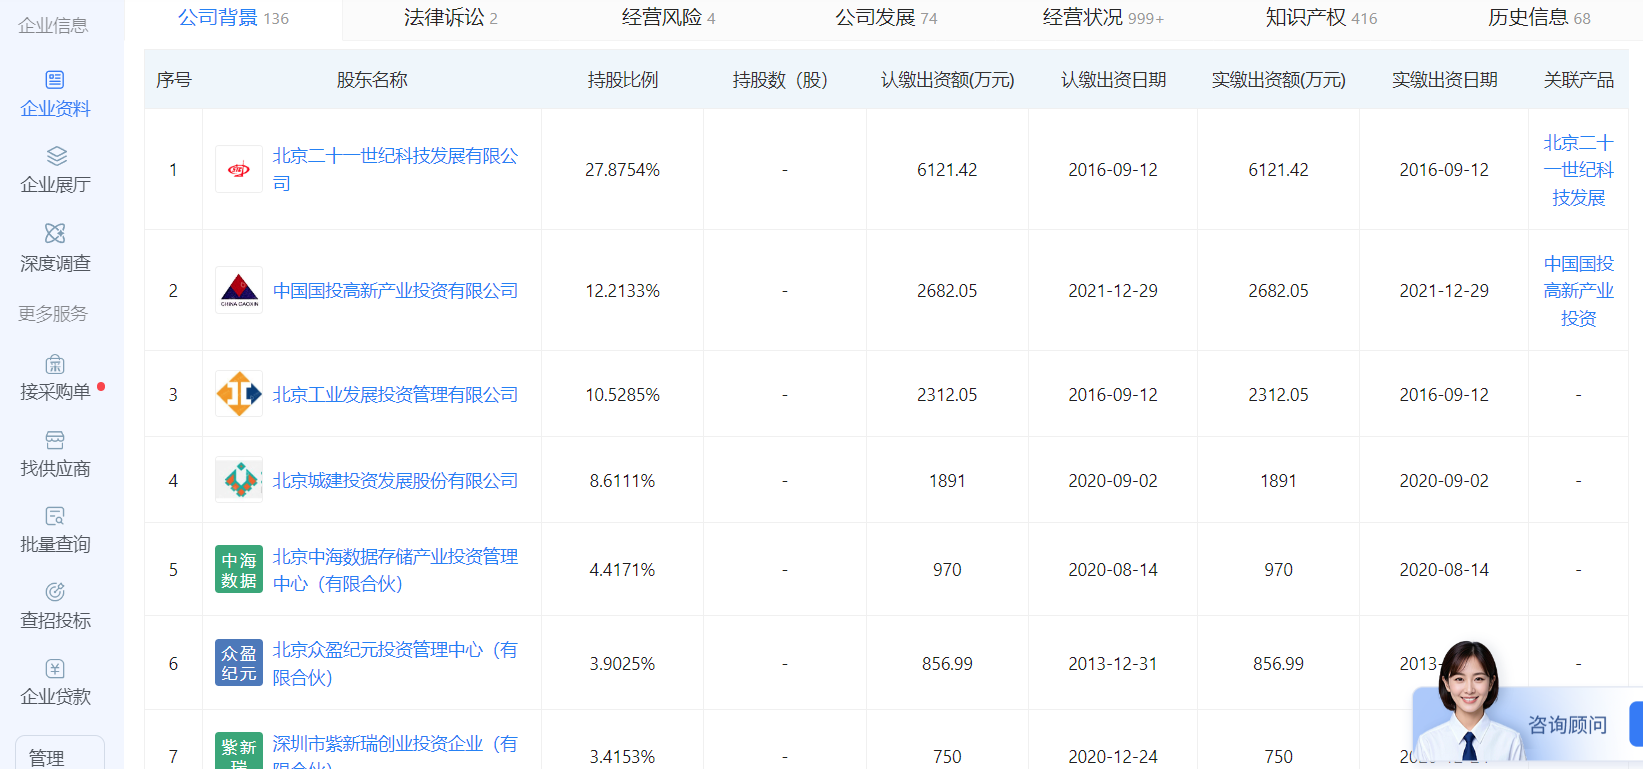Switch to 经营风险 tab
Image resolution: width=1643 pixels, height=769 pixels.
coord(668,17)
